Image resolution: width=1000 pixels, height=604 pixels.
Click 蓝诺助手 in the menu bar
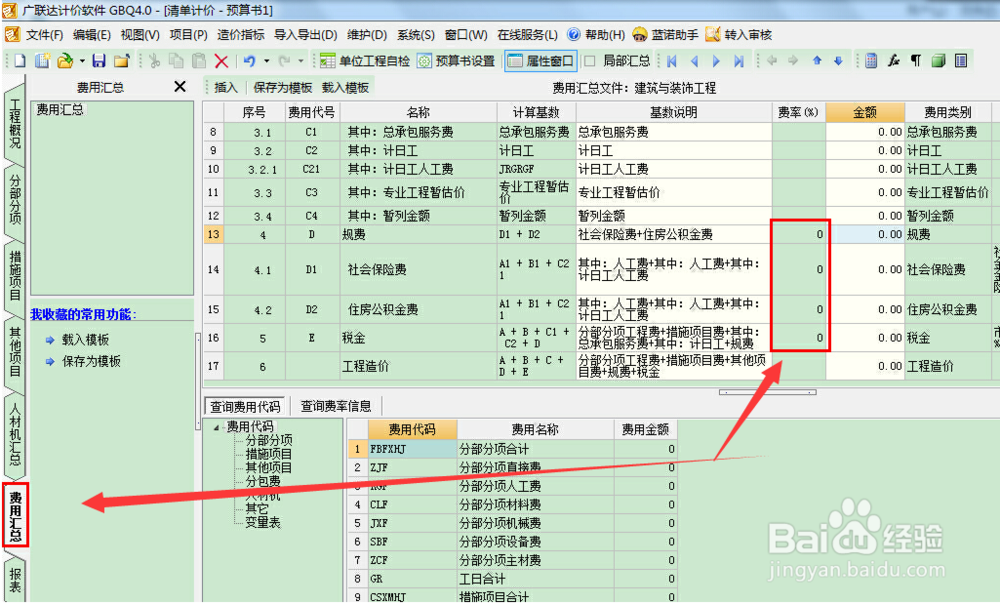coord(666,34)
